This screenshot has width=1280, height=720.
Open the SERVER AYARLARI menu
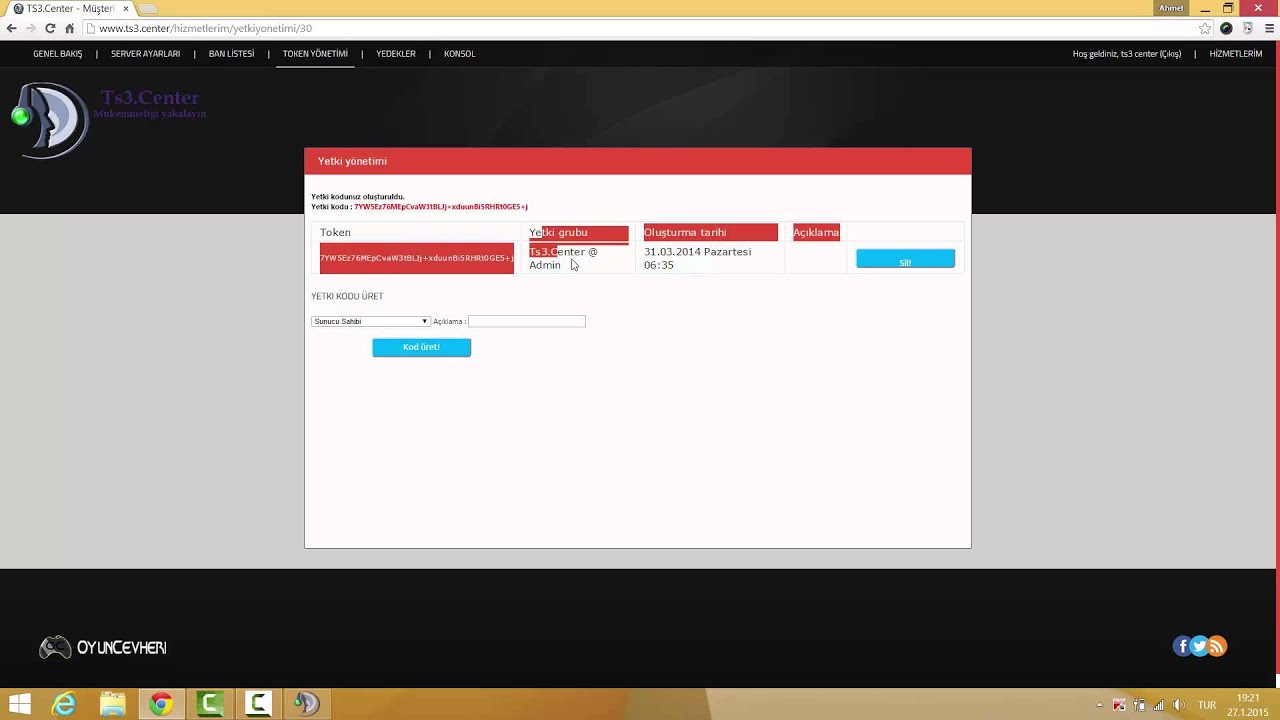pyautogui.click(x=146, y=54)
